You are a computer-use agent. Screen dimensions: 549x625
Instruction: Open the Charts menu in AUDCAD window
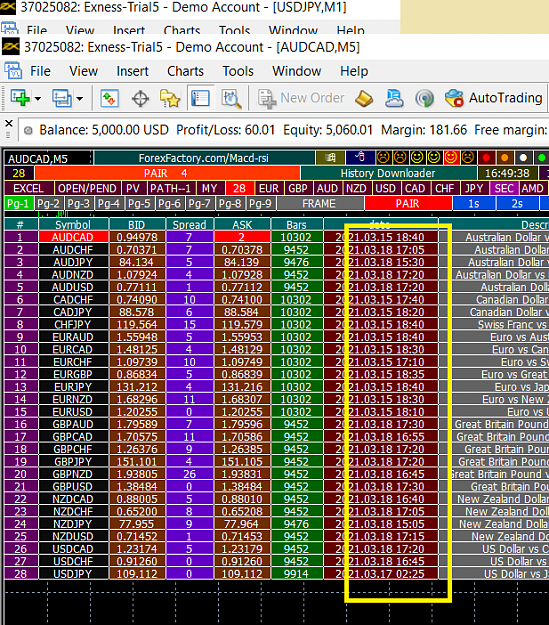[185, 71]
